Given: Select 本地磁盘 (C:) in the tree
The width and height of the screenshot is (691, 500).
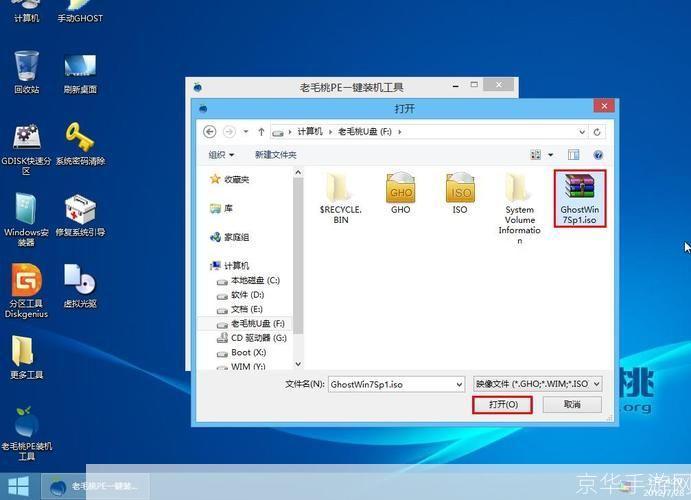Looking at the screenshot, I should 249,281.
